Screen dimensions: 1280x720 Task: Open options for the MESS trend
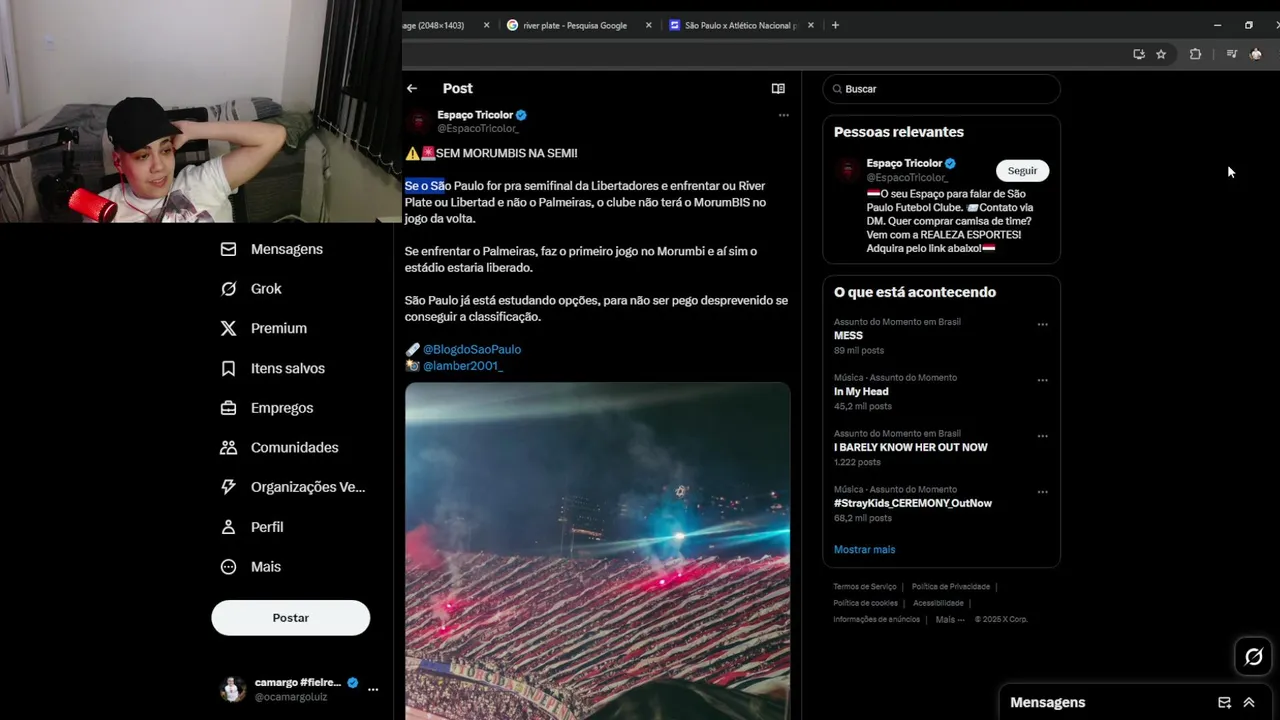pos(1042,324)
